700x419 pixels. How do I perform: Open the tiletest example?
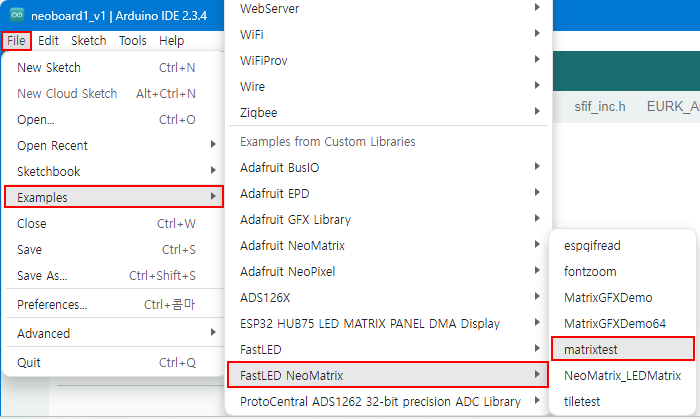click(623, 401)
